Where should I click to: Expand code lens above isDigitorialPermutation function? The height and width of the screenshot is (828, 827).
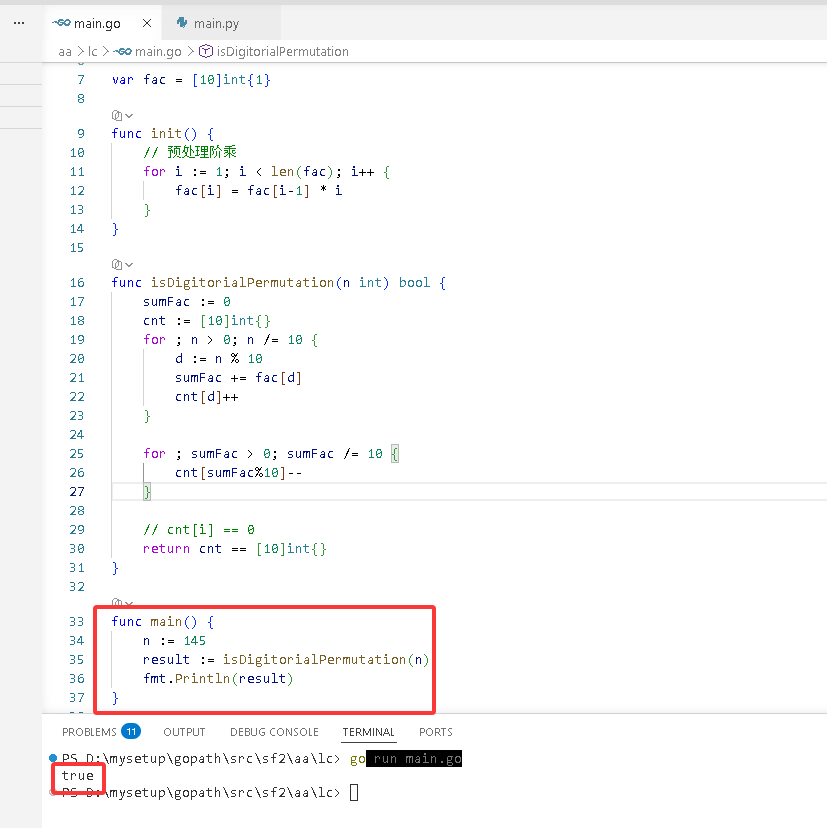click(122, 264)
